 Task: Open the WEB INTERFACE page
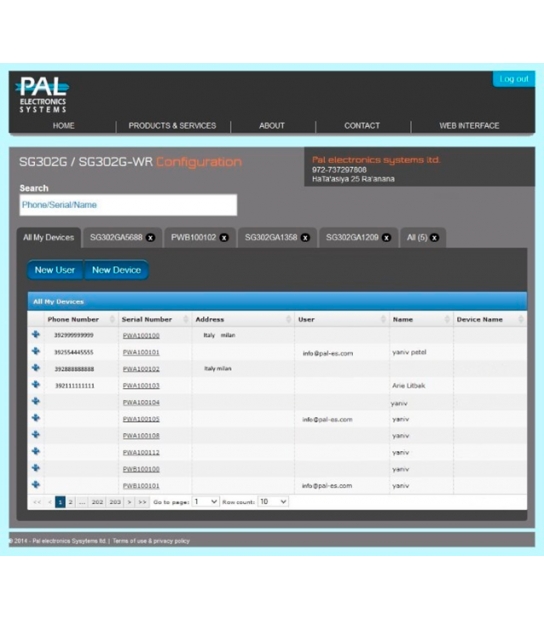[469, 126]
